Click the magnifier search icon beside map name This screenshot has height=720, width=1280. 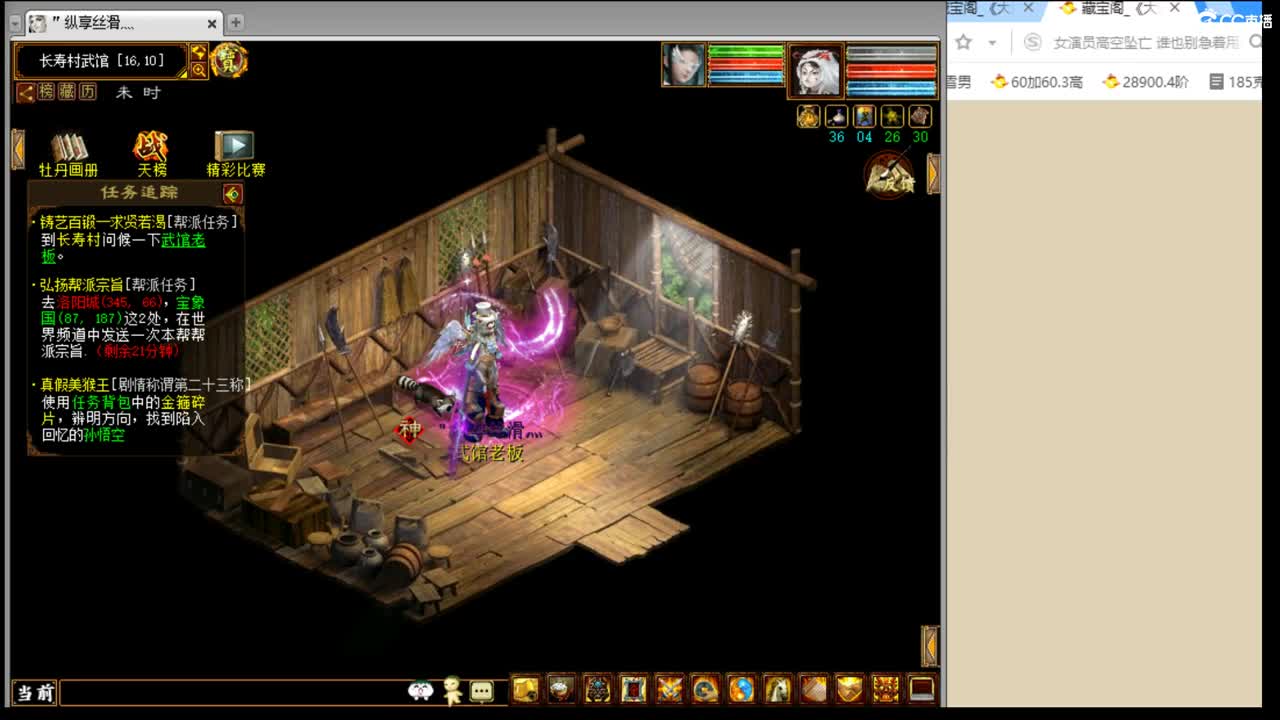(199, 69)
